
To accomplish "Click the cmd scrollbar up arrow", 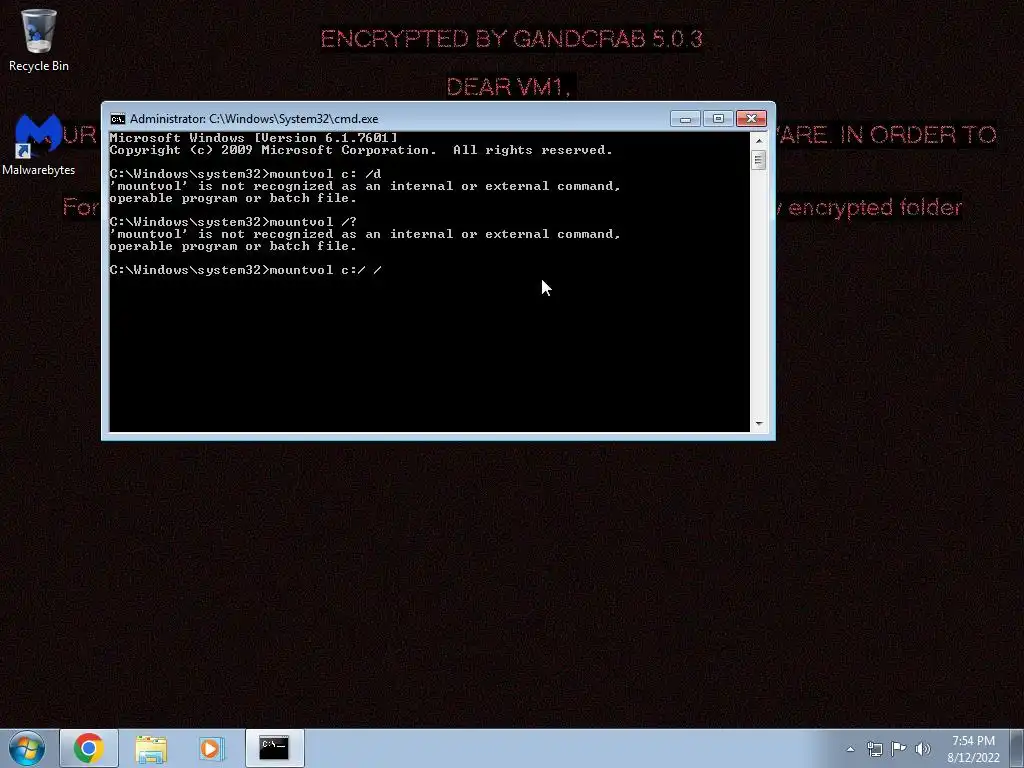I will click(x=758, y=140).
